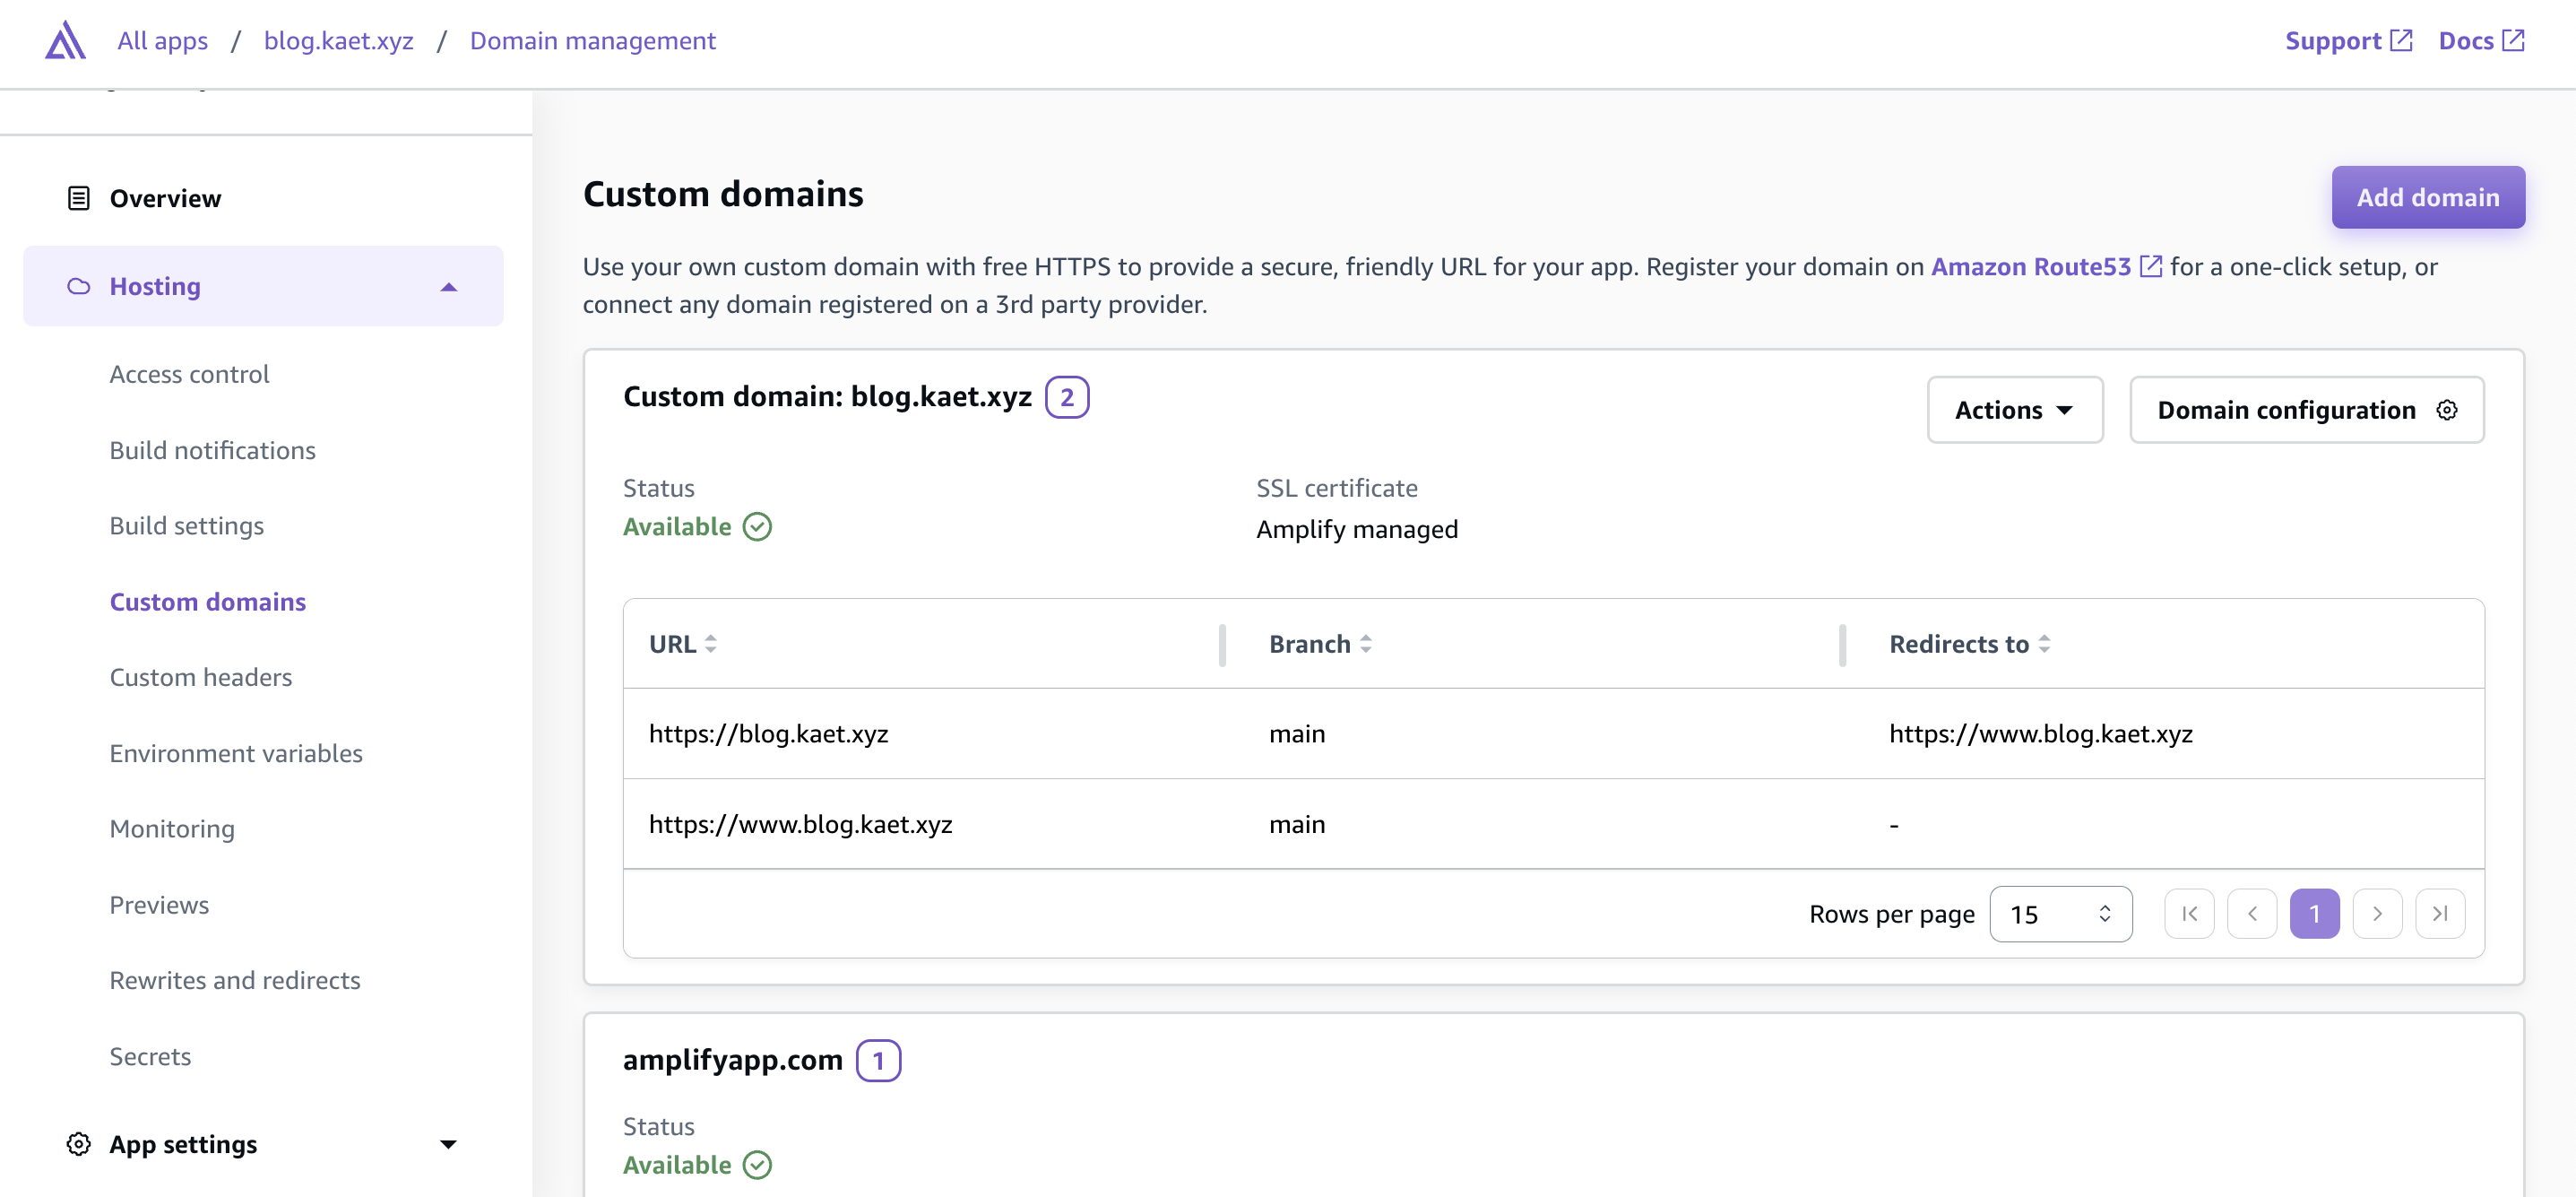The width and height of the screenshot is (2576, 1197).
Task: Click https://blog.kaet.xyz URL cell
Action: [768, 734]
